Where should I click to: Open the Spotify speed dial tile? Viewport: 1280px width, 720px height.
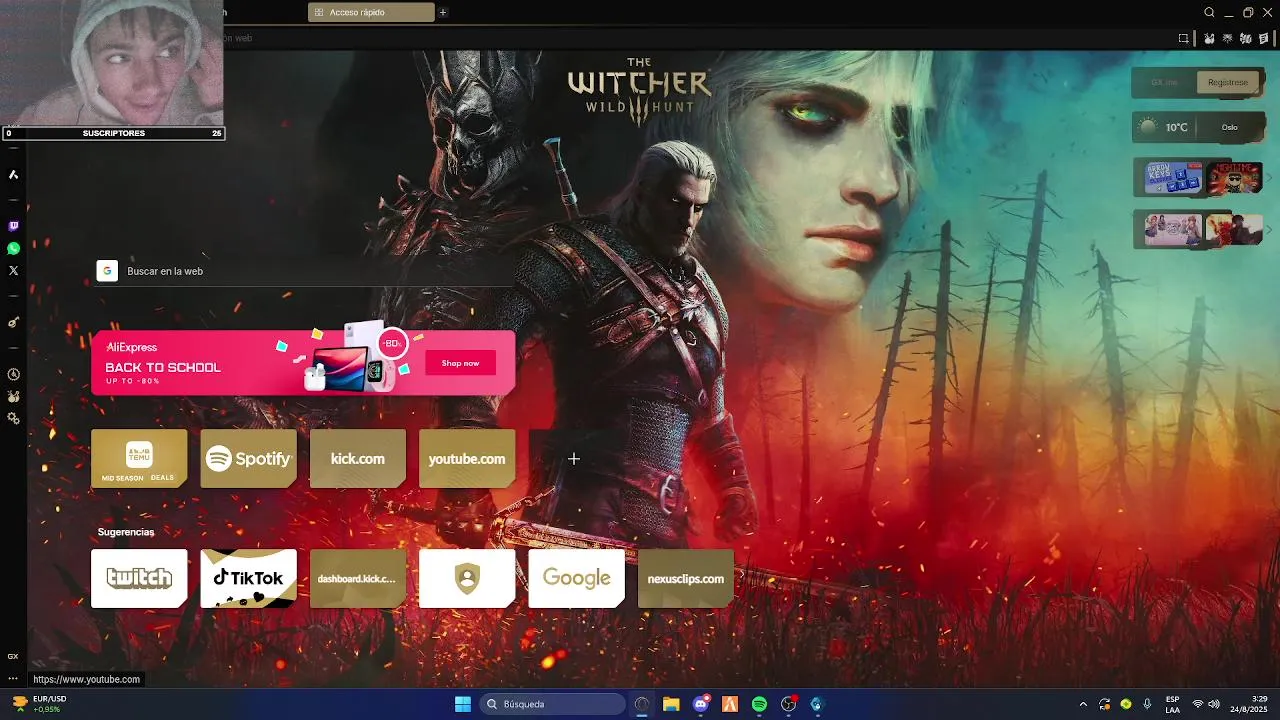point(248,458)
